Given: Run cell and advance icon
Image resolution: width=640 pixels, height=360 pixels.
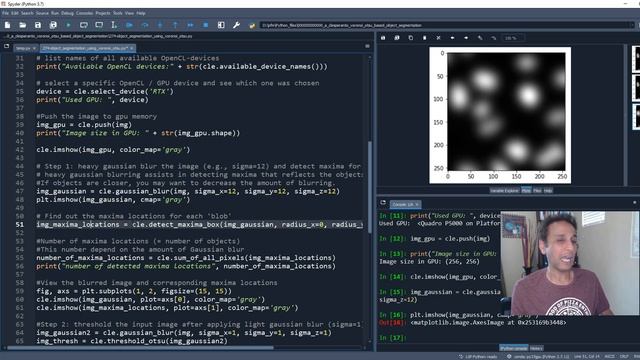Looking at the screenshot, I should click(x=99, y=25).
